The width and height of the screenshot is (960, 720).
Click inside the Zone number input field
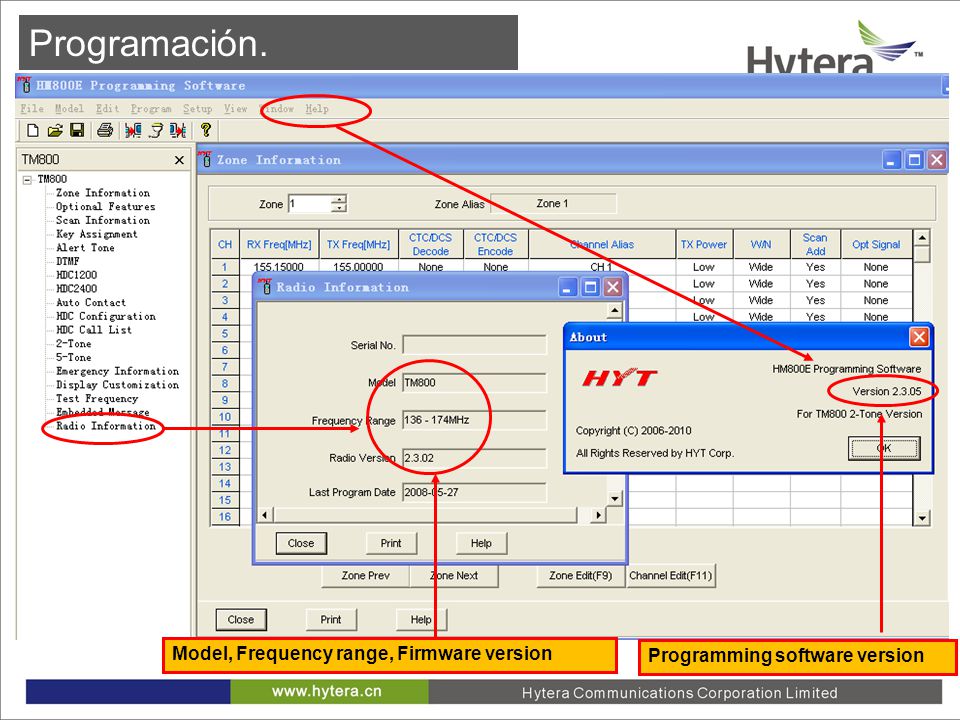[x=310, y=204]
